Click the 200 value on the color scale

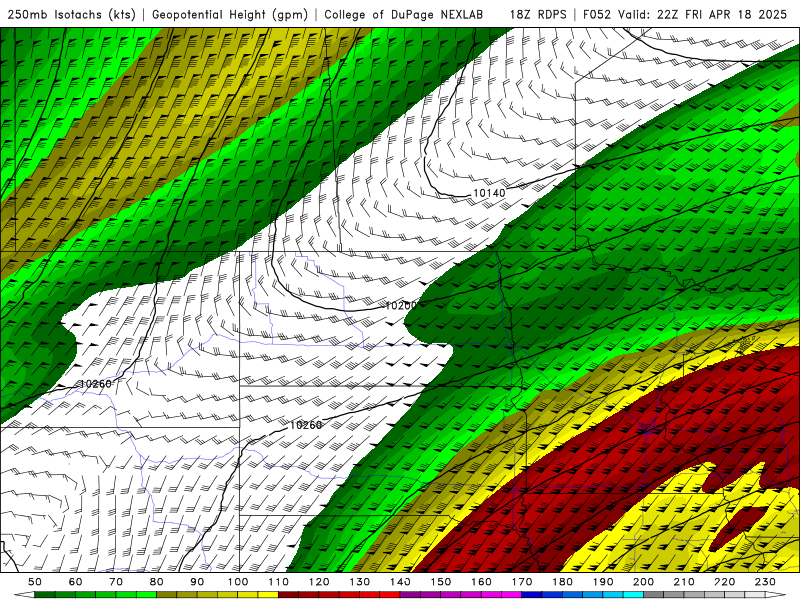pyautogui.click(x=643, y=582)
